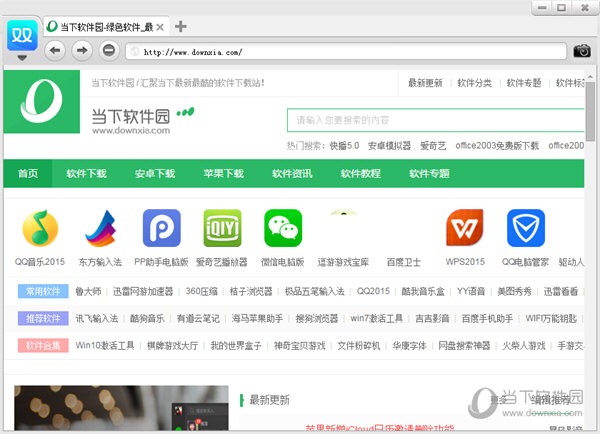Open 鲁大师 link
Screen dimensions: 600x434
88,292
